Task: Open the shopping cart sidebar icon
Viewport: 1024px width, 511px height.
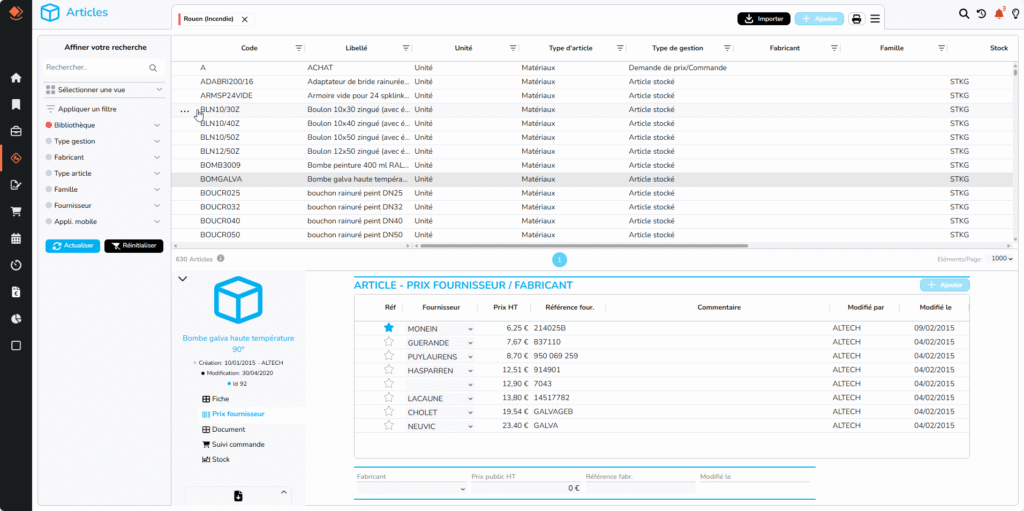Action: [x=16, y=212]
